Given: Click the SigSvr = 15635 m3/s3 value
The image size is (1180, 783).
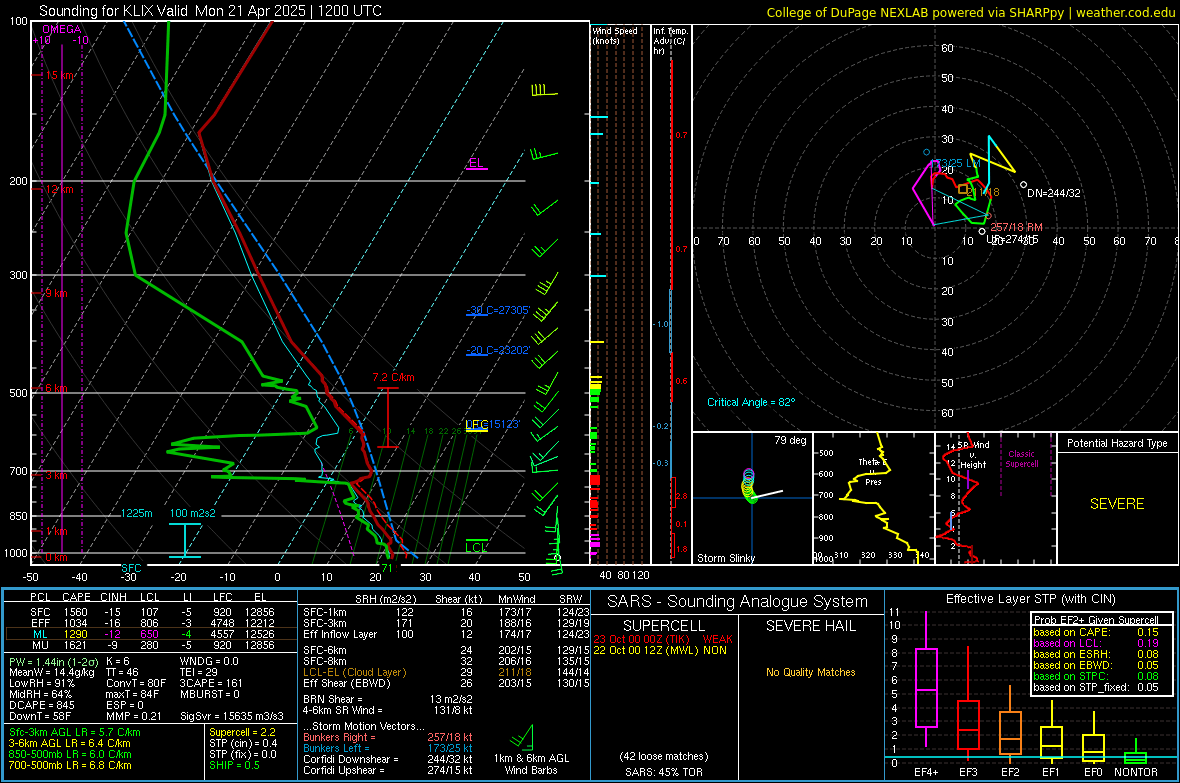Looking at the screenshot, I should (232, 717).
